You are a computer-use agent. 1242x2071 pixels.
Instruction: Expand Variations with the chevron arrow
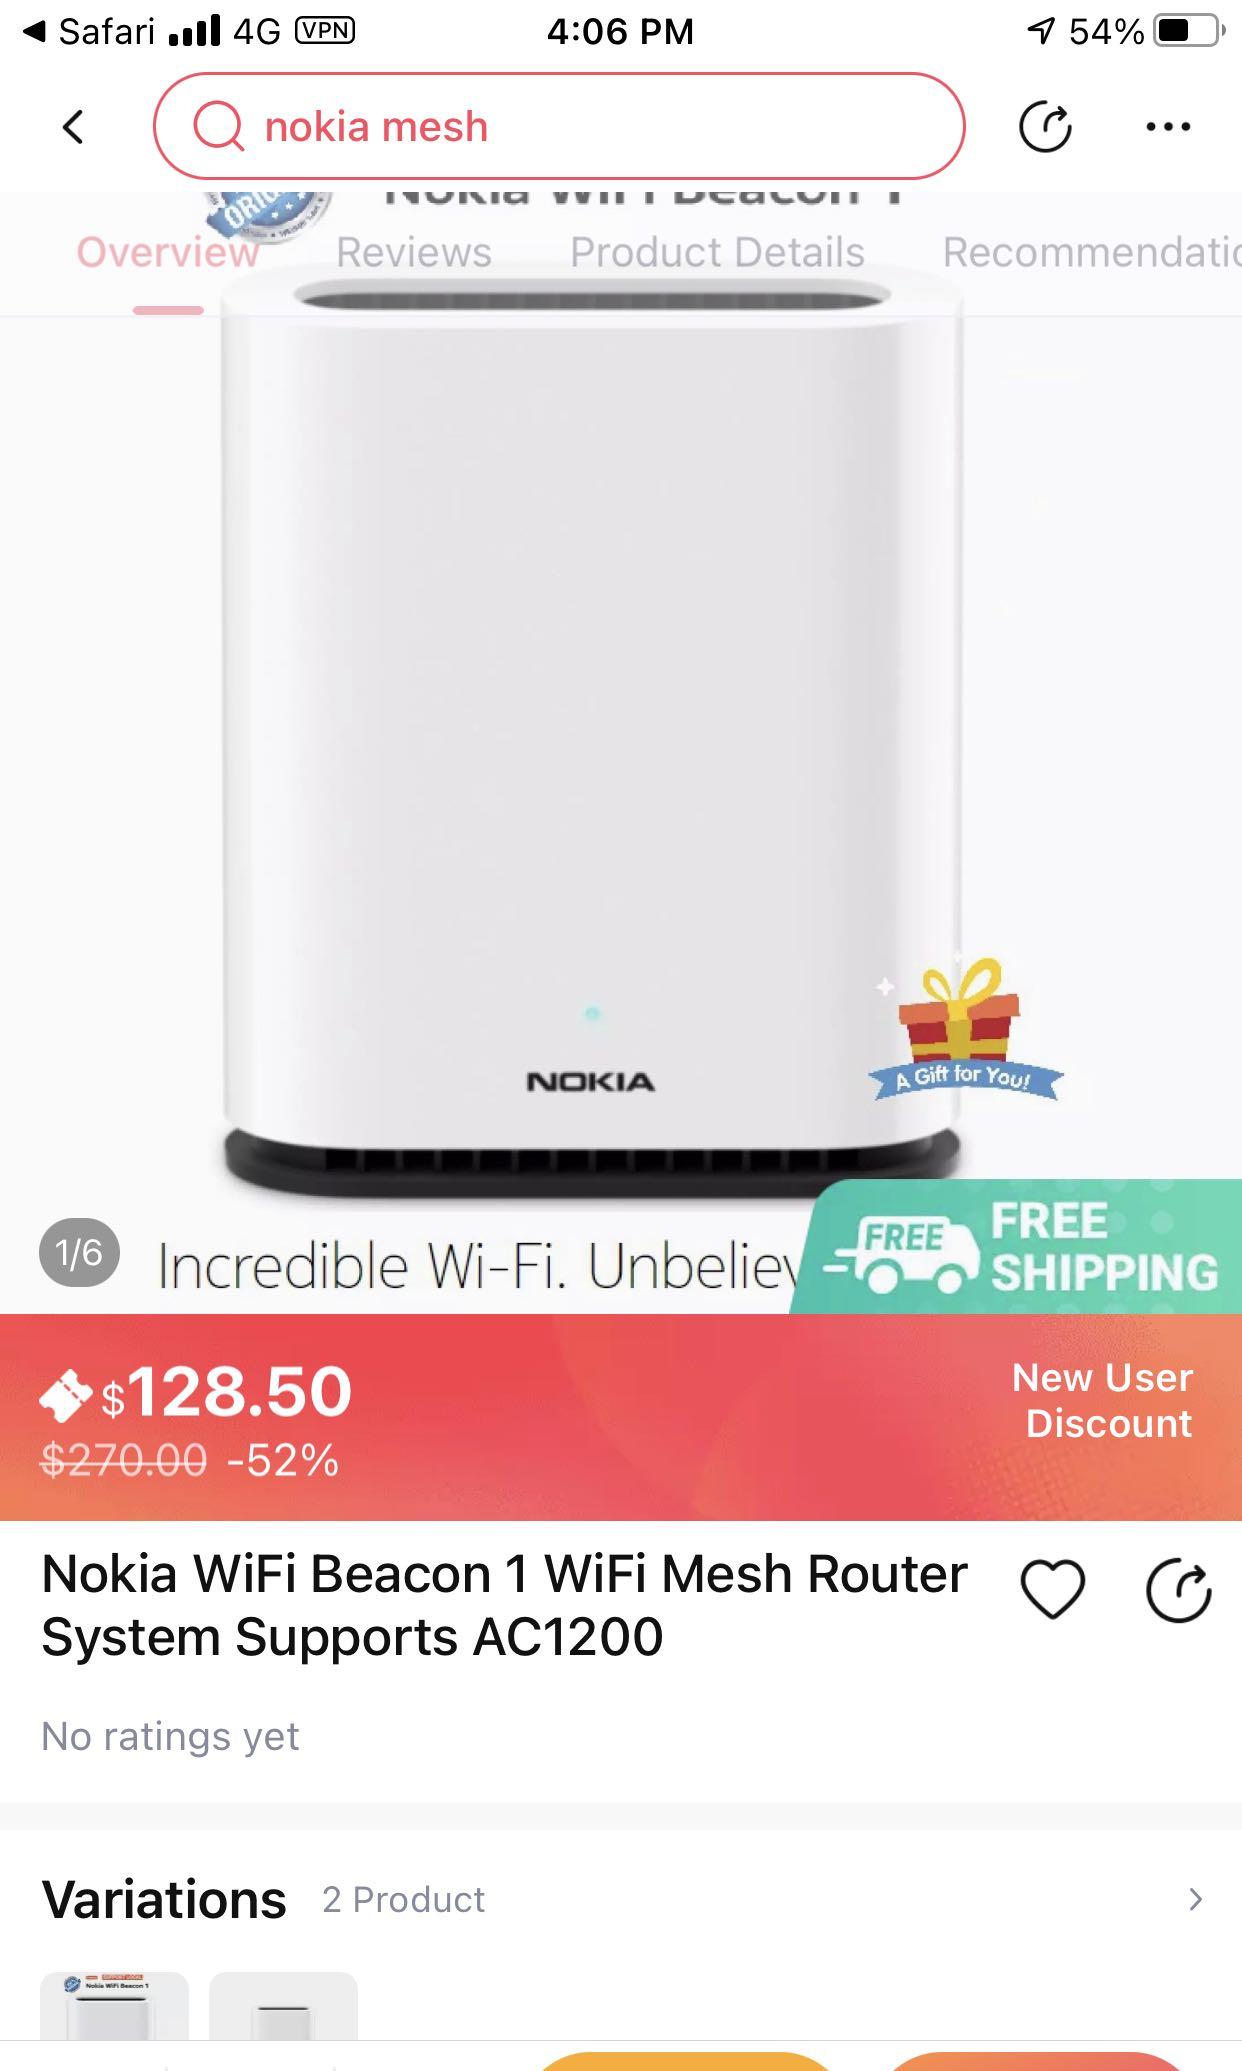coord(1195,1899)
